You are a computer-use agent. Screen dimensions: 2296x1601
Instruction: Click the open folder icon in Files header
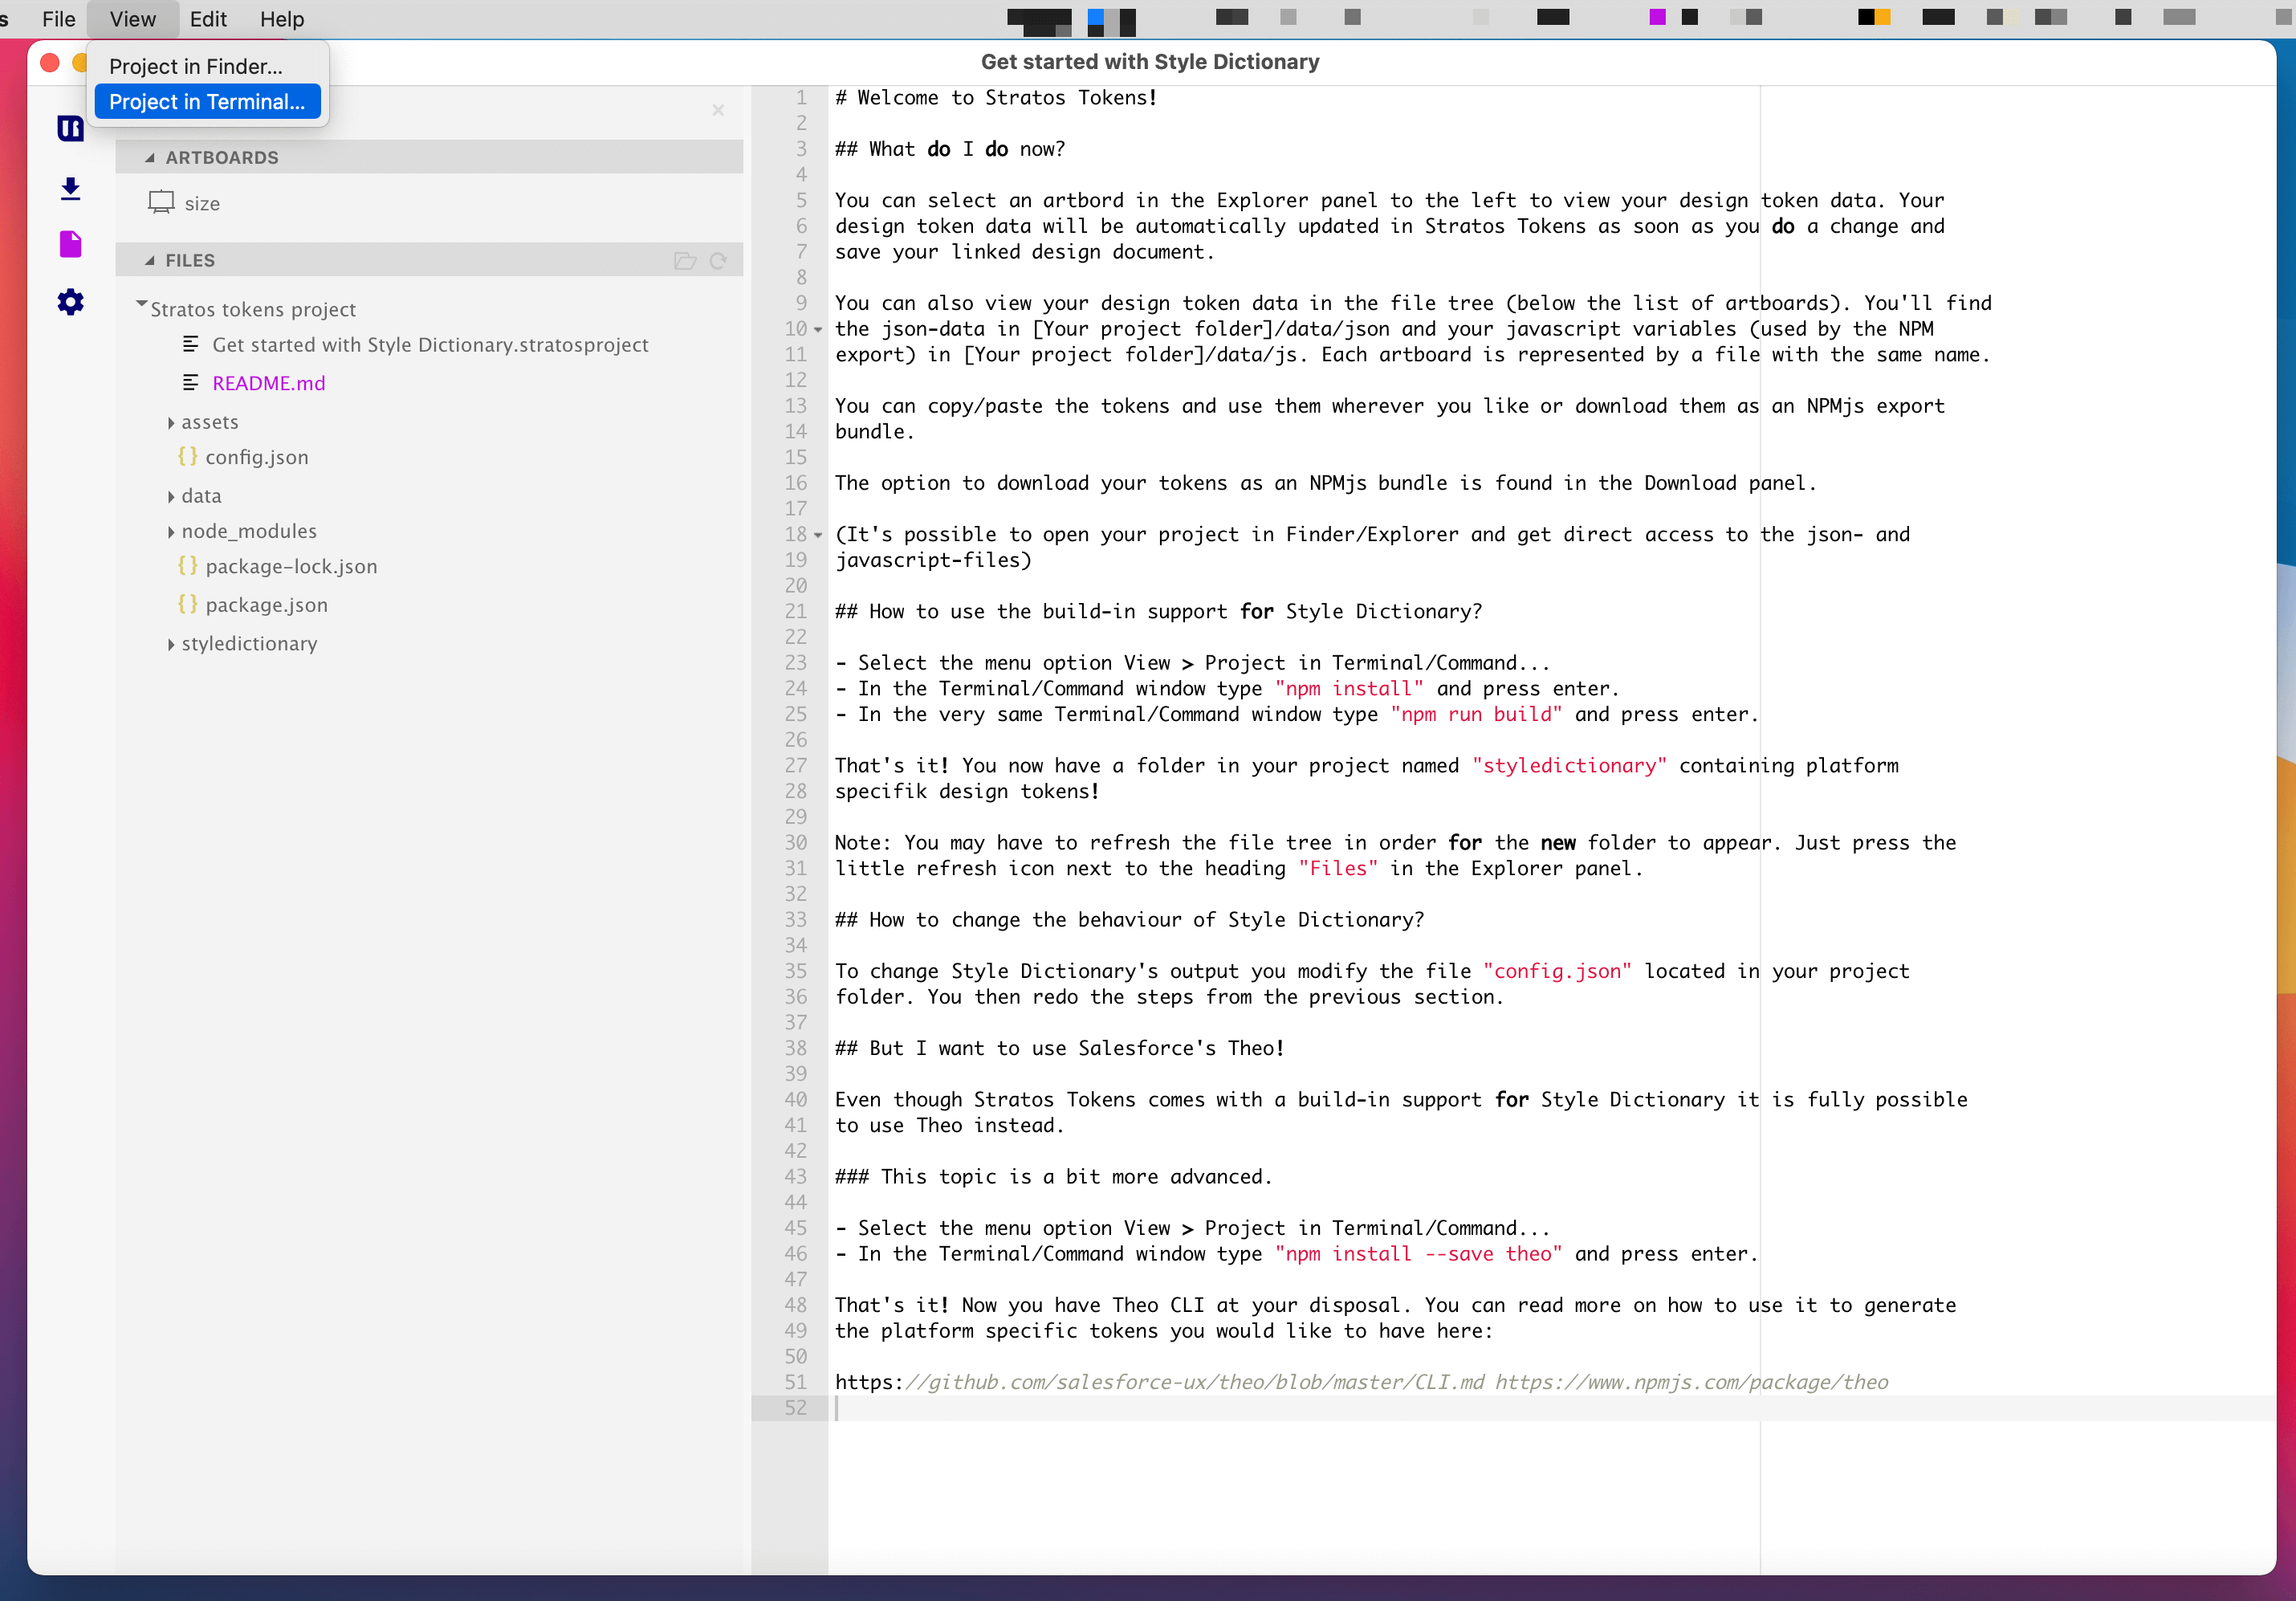685,261
